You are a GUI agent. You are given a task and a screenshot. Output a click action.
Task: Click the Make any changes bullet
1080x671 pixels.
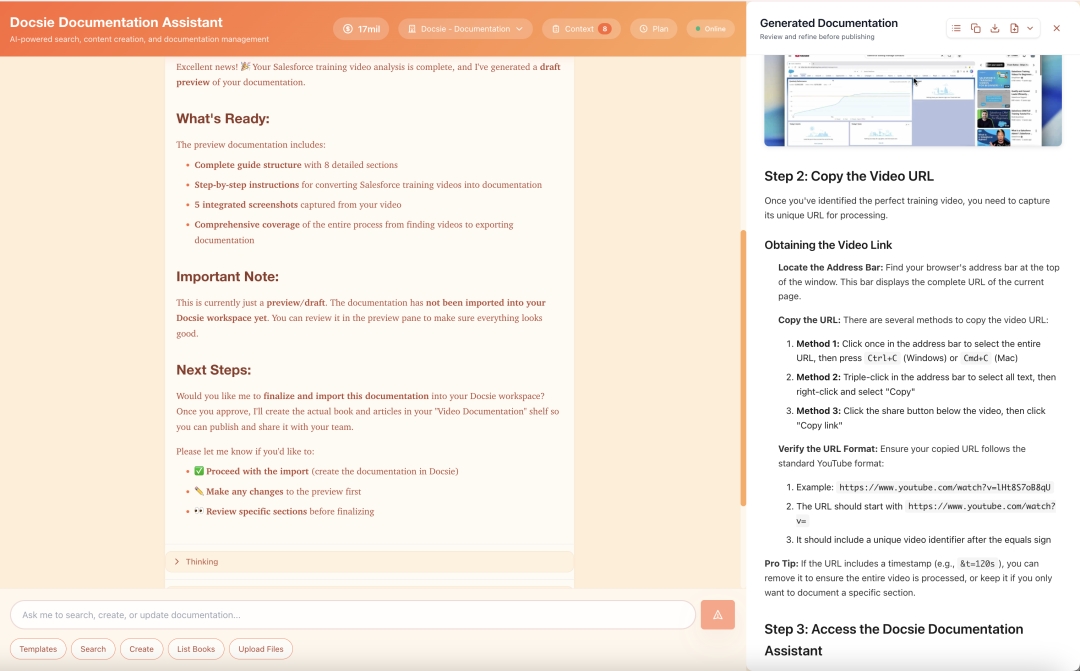277,491
